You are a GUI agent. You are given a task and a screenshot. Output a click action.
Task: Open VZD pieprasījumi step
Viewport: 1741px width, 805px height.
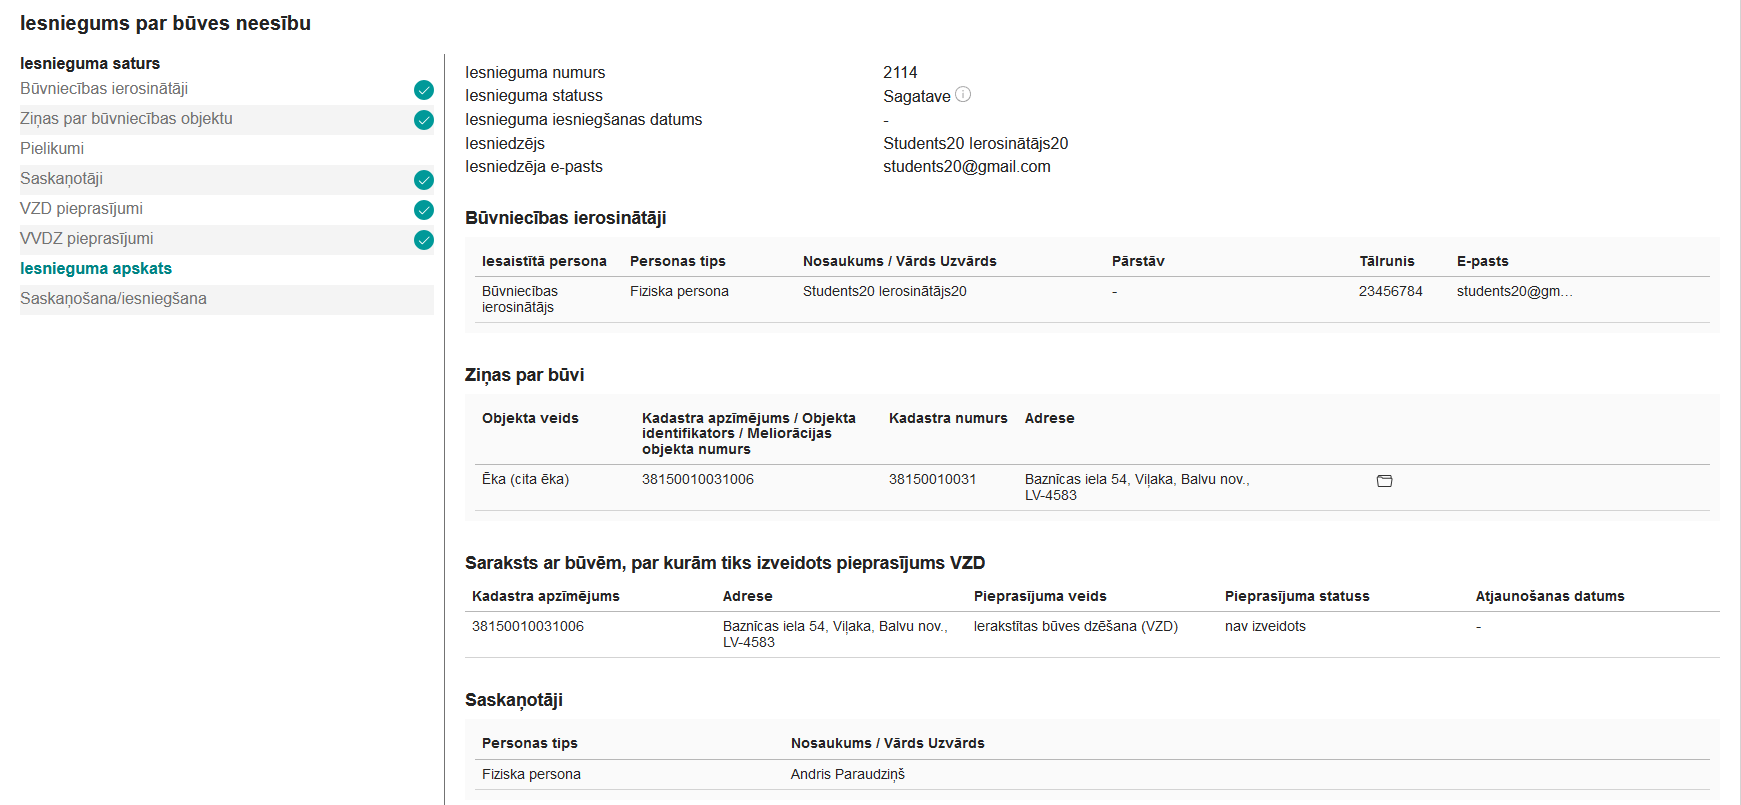point(81,209)
